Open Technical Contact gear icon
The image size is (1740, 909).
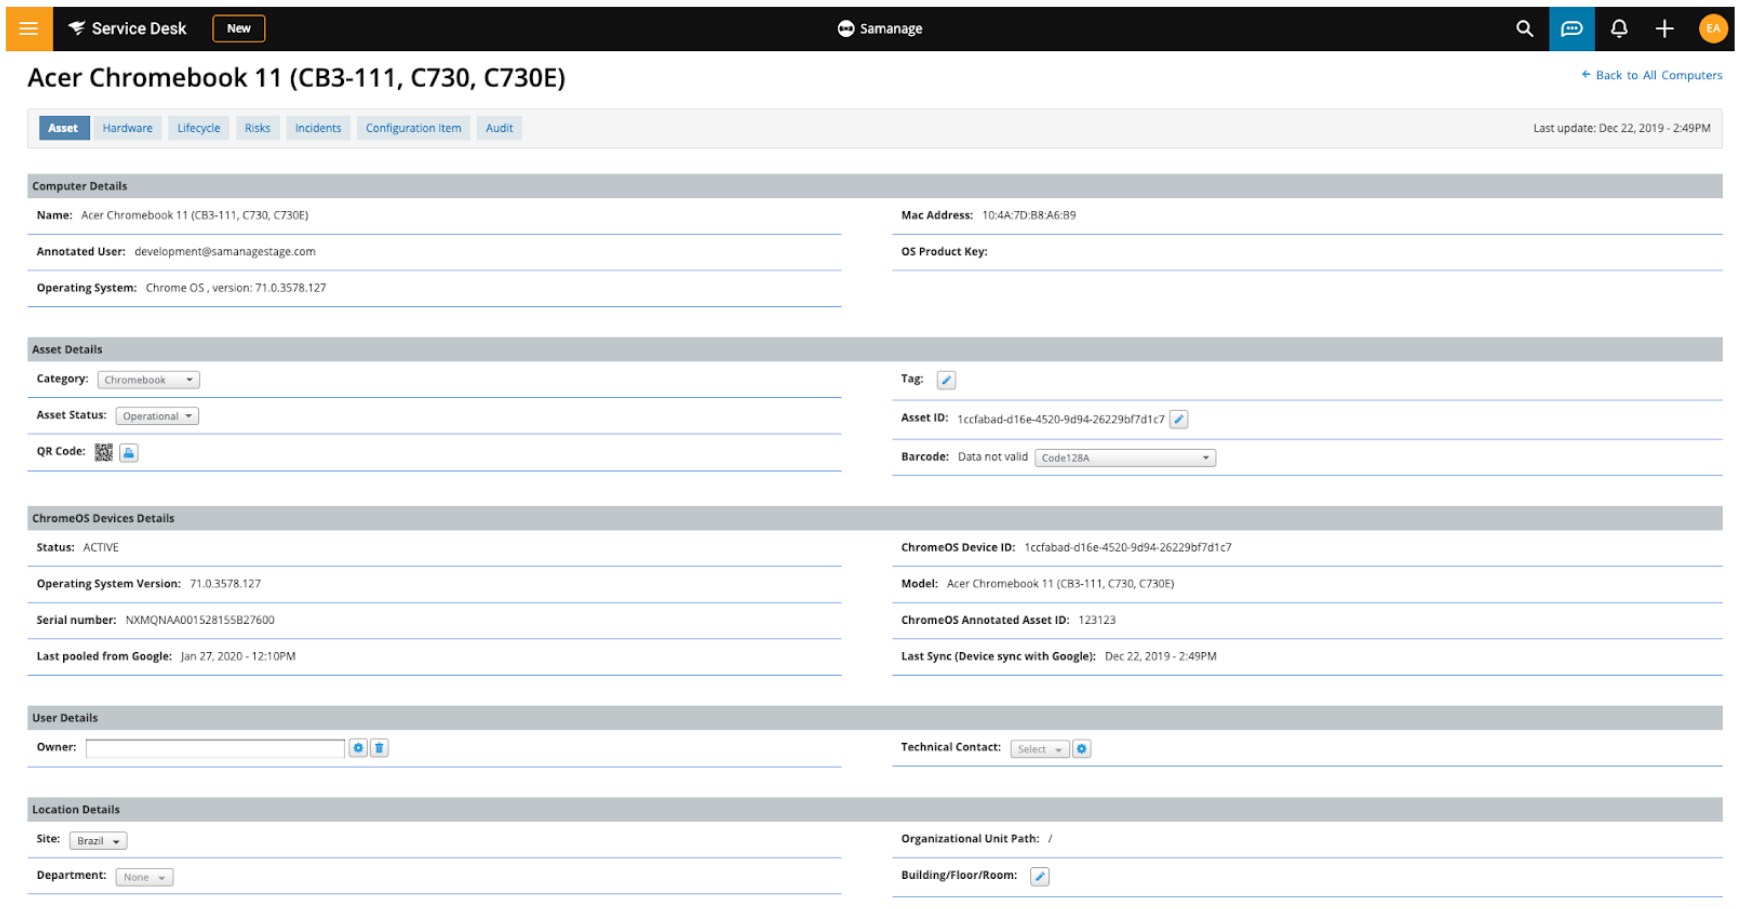[1082, 749]
